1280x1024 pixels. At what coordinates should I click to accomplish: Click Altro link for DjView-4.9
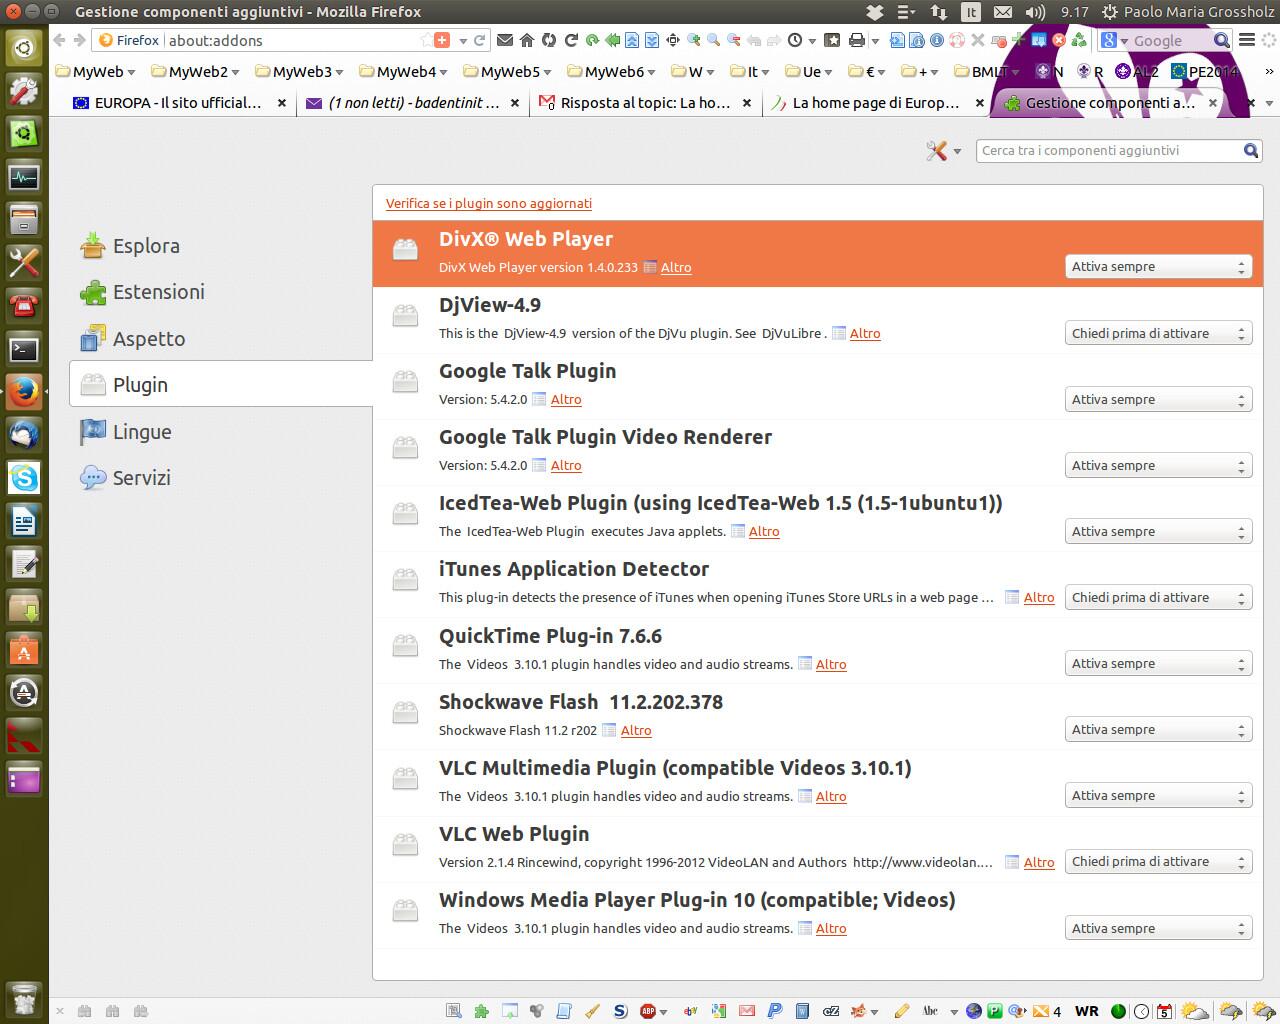point(865,333)
